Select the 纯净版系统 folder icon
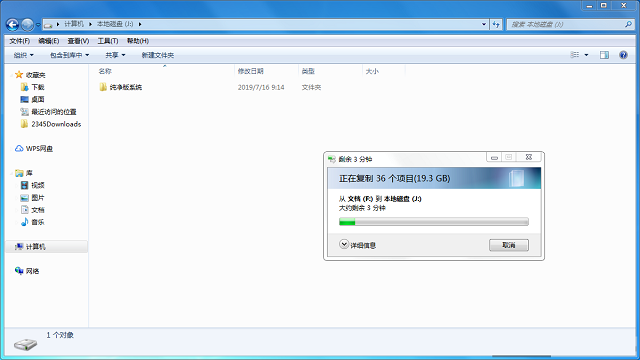Image resolution: width=640 pixels, height=360 pixels. click(103, 87)
